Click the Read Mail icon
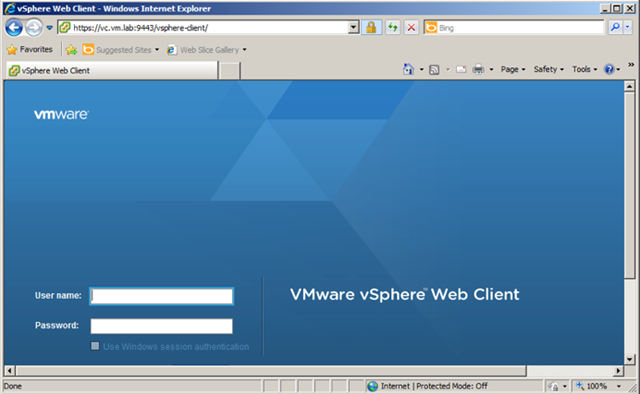The image size is (640, 394). (461, 69)
